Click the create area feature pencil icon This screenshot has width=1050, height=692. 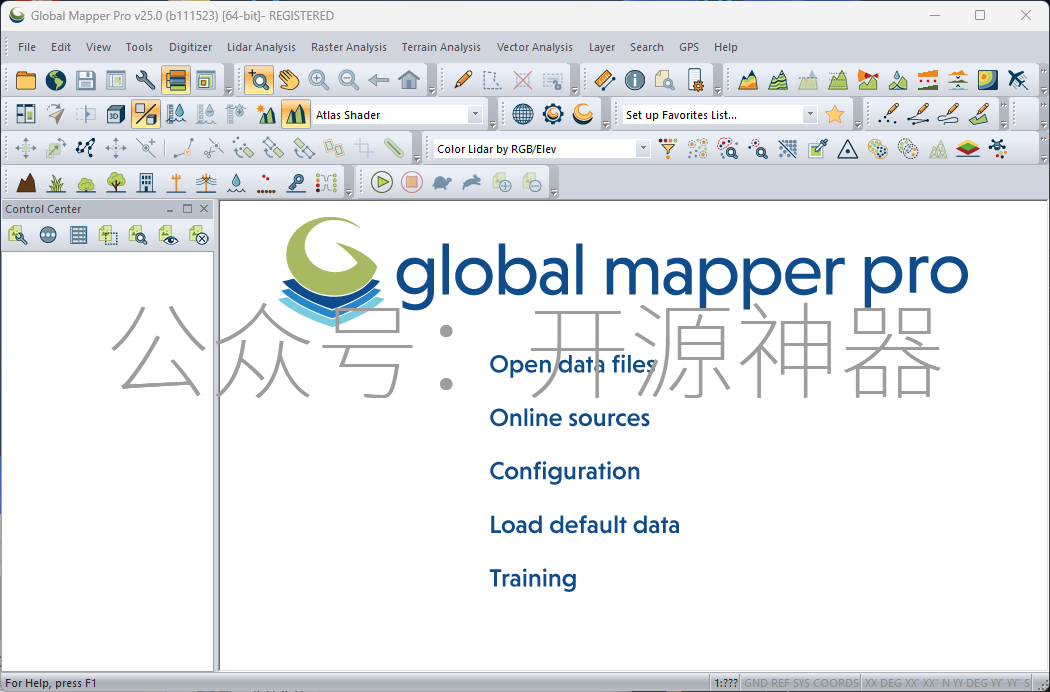[x=979, y=115]
